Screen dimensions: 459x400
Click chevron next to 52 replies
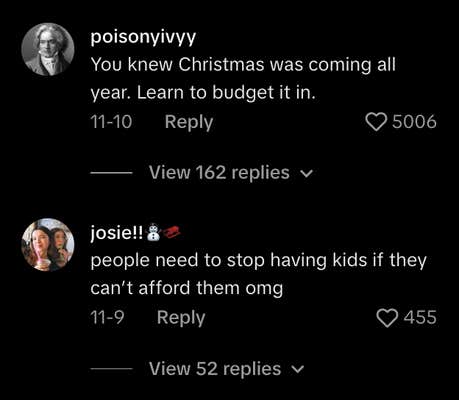click(x=298, y=370)
